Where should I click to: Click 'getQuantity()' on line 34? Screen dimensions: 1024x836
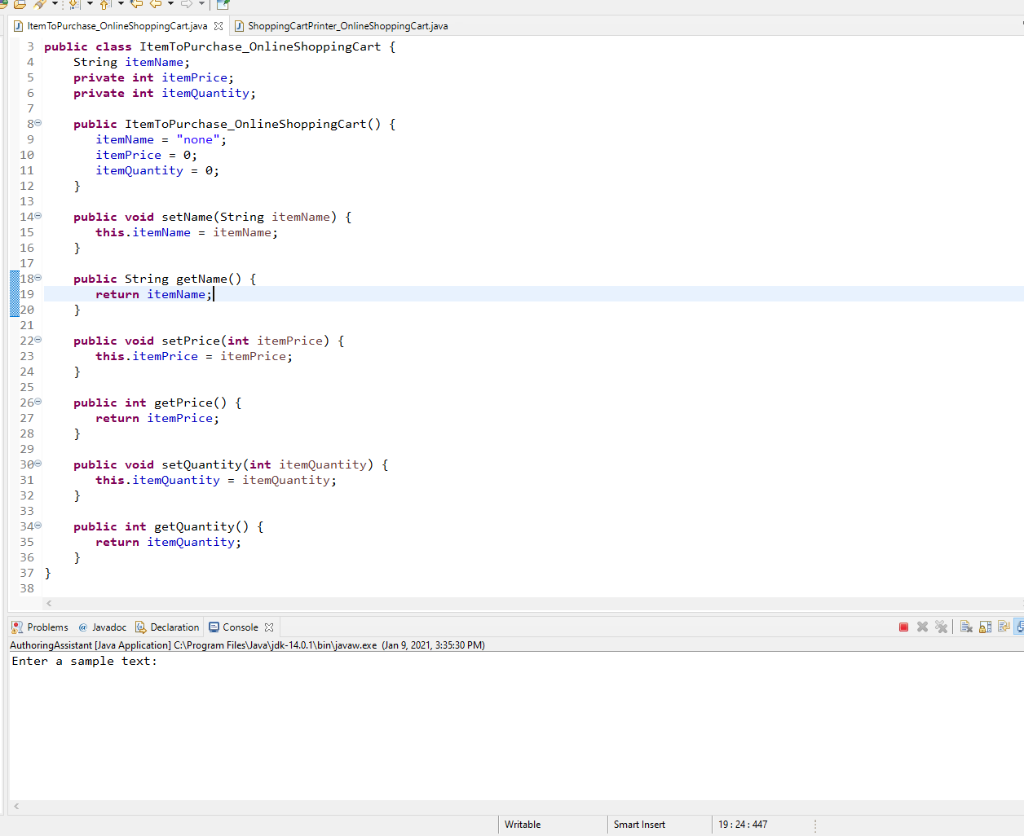point(202,526)
